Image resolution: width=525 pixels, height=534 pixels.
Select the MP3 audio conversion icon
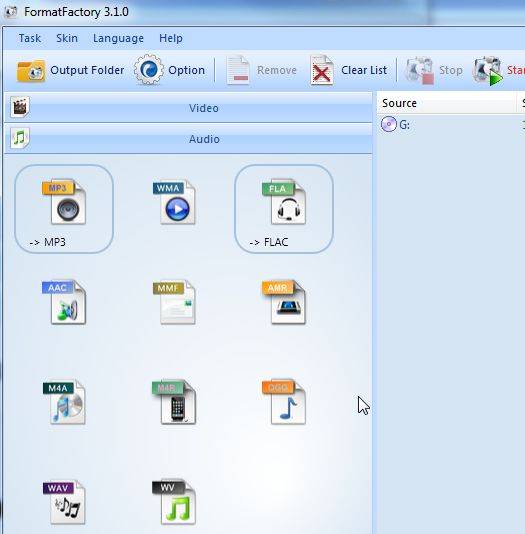[64, 209]
